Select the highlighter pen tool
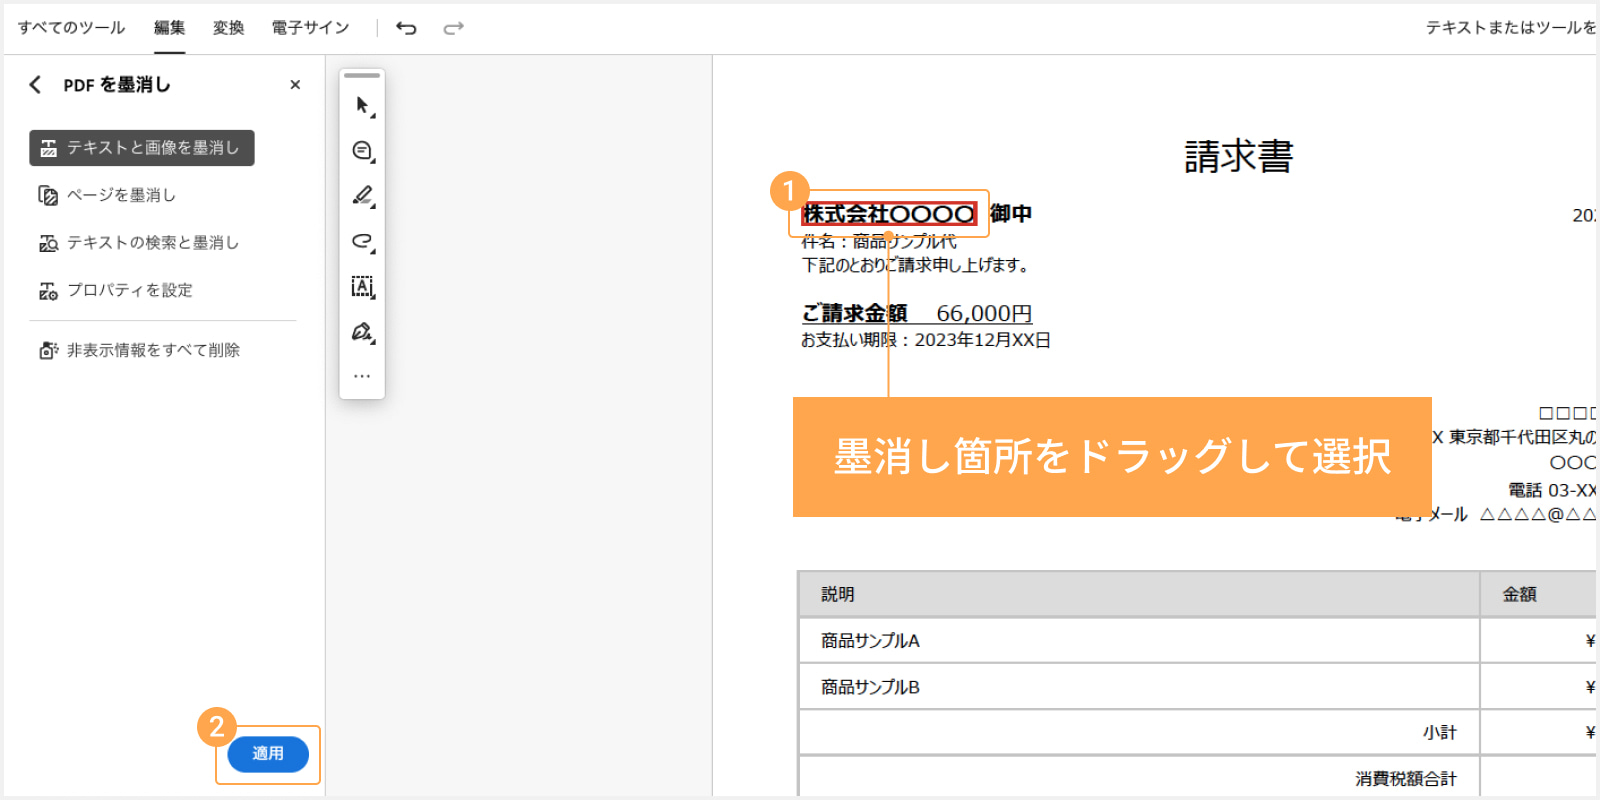 (x=362, y=196)
